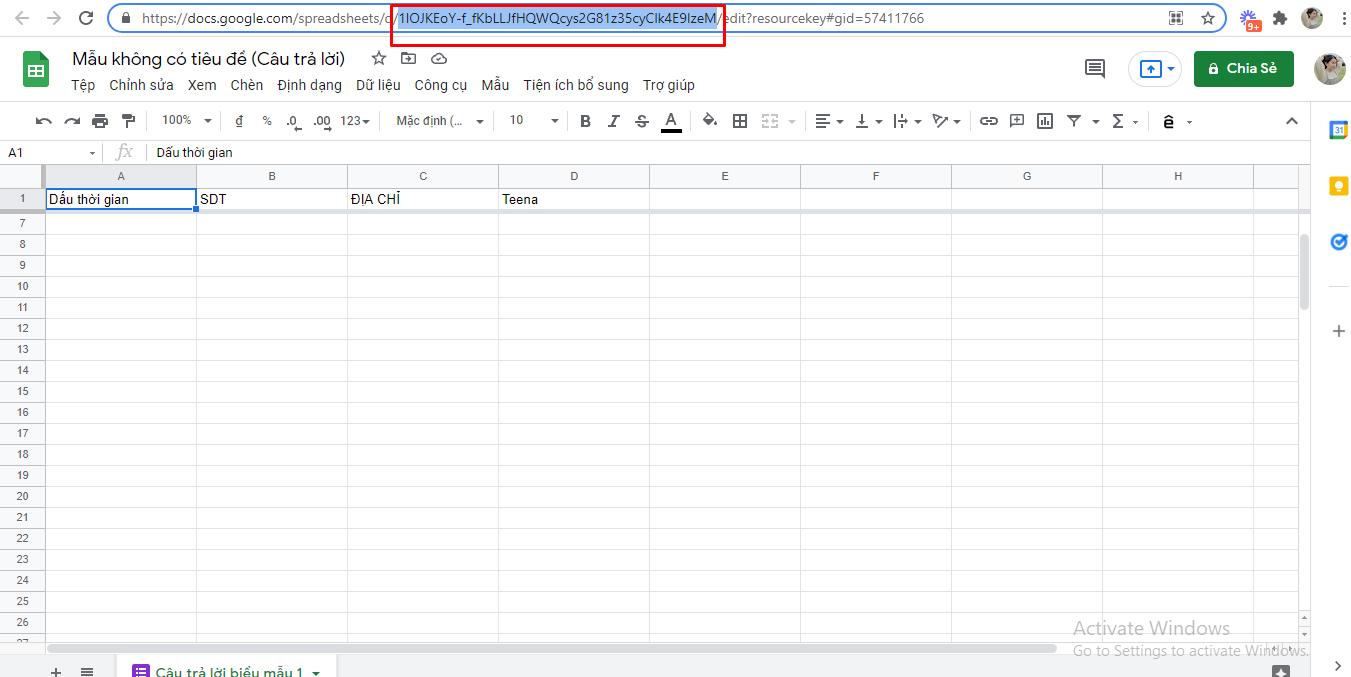Open the Dữ liệu menu
This screenshot has height=677, width=1351.
coord(378,85)
